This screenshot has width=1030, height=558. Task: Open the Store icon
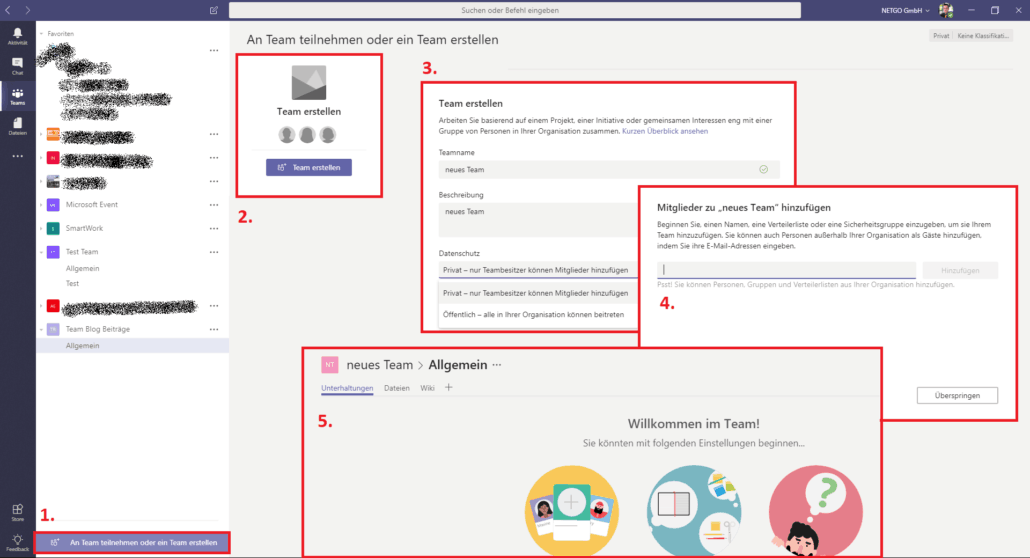[18, 513]
